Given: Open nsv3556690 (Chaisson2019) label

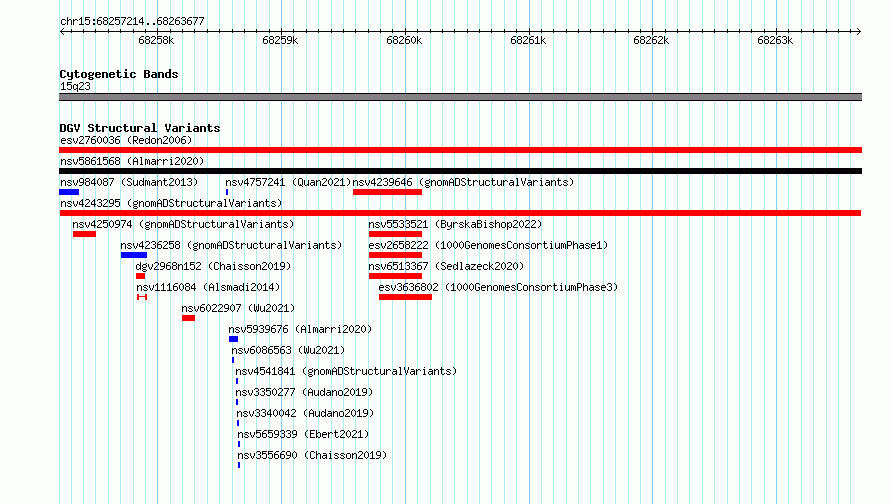Looking at the screenshot, I should point(312,455).
